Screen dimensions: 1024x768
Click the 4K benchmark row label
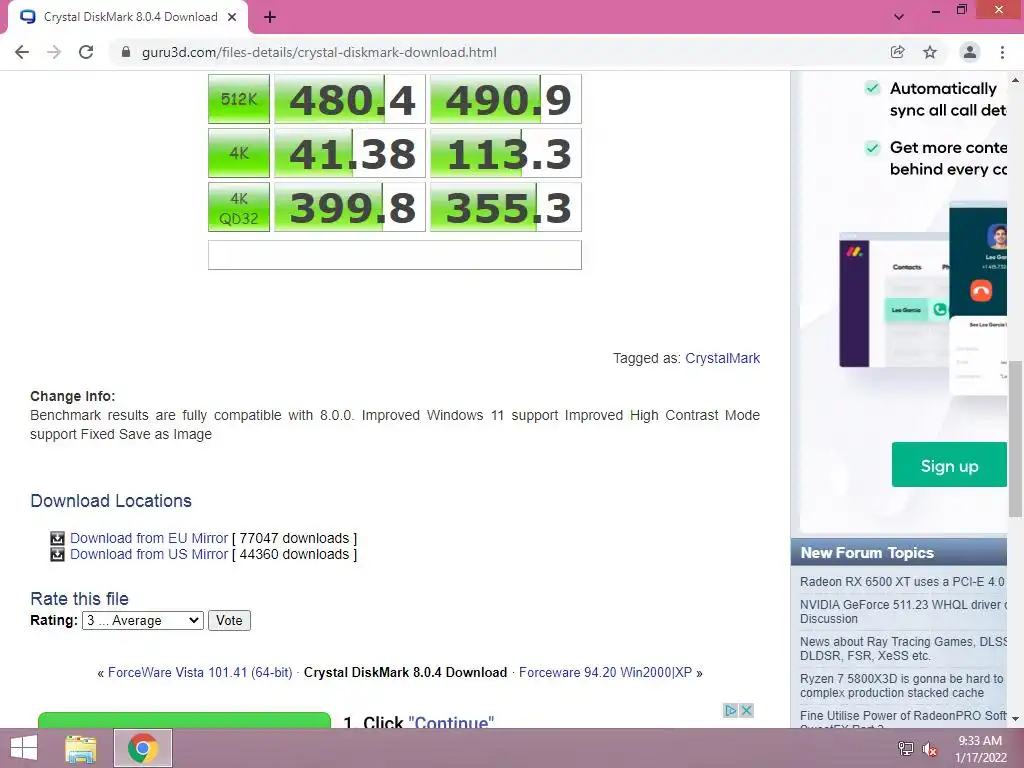tap(238, 153)
